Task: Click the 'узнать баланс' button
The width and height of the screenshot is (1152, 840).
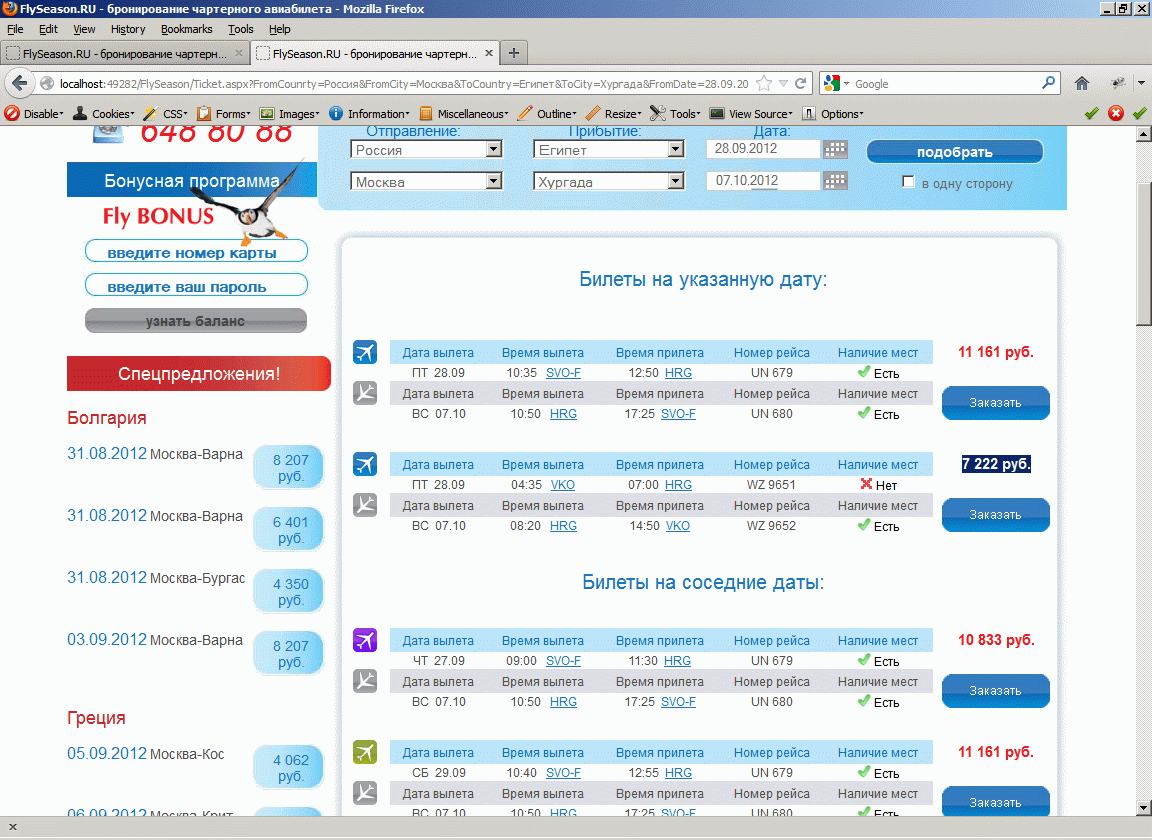Action: (x=195, y=320)
